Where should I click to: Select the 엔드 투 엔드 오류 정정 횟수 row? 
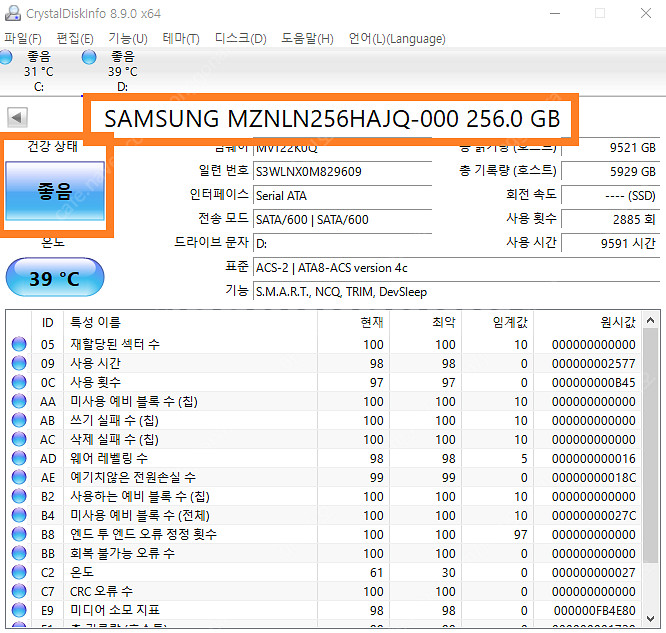[x=324, y=534]
